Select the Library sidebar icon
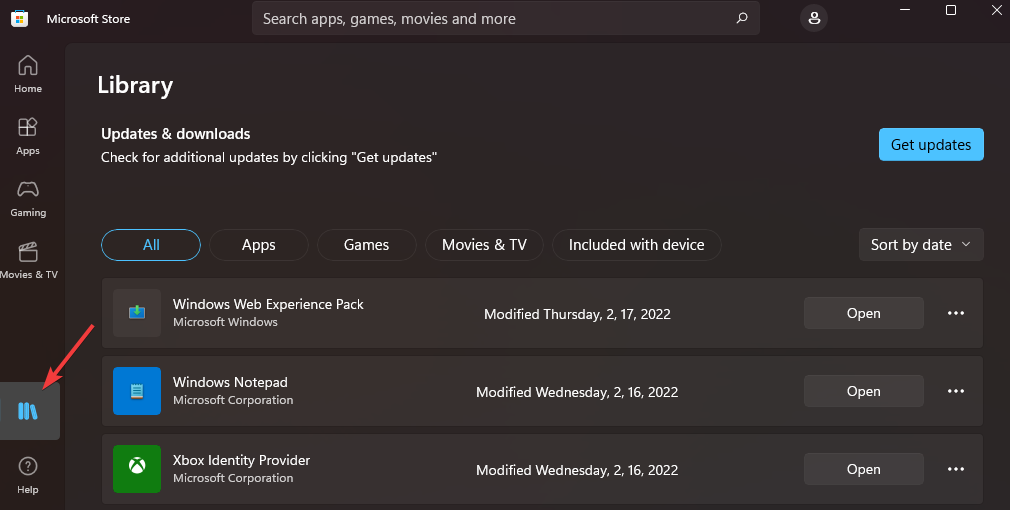The width and height of the screenshot is (1010, 510). tap(29, 411)
